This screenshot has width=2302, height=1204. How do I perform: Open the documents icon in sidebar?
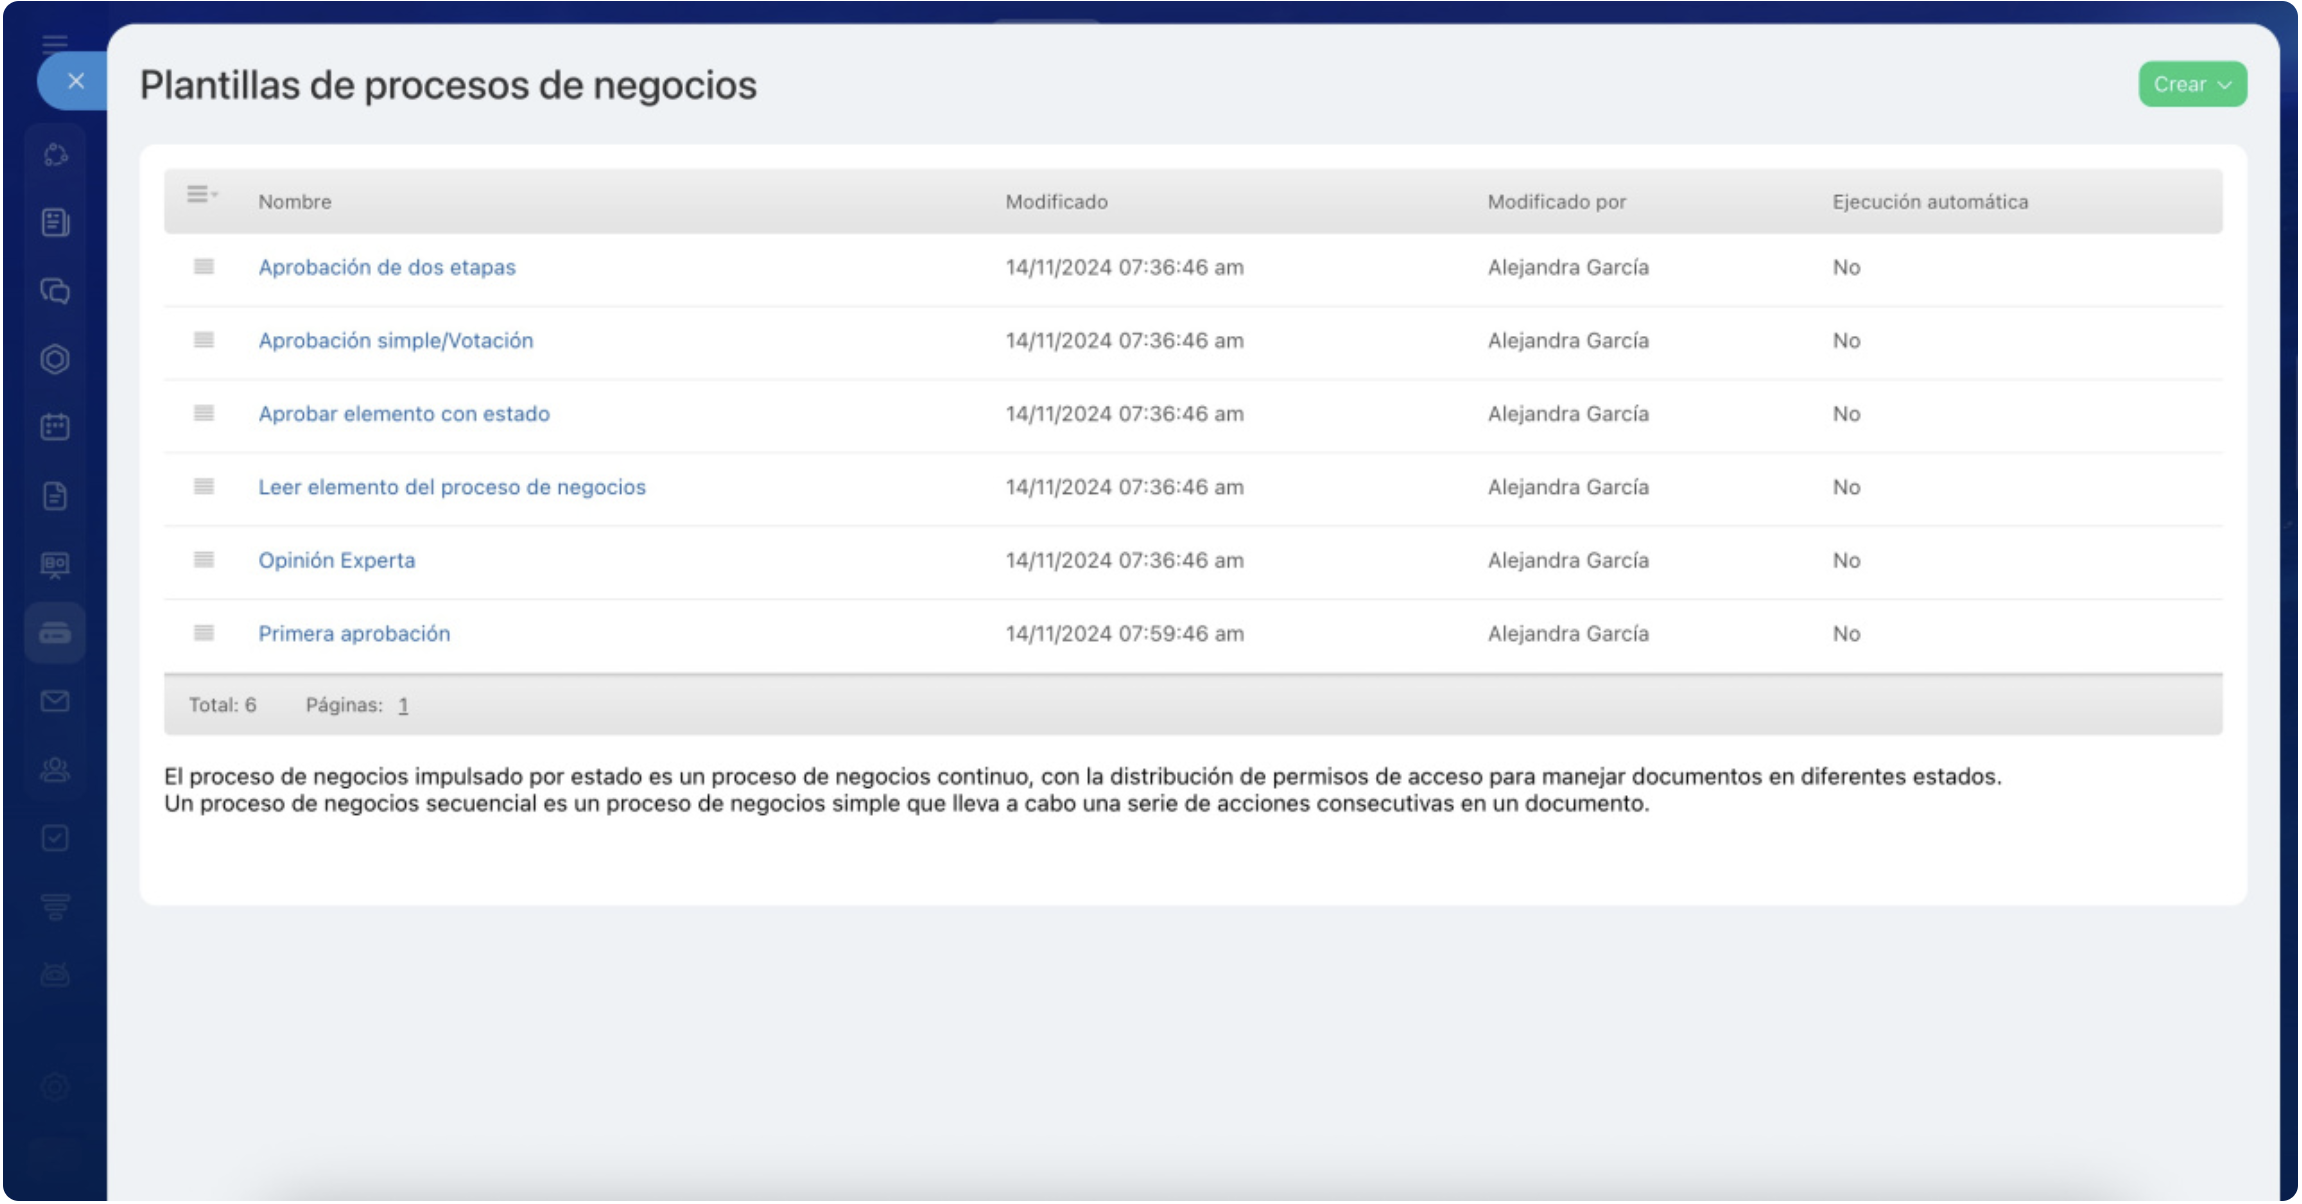pos(55,496)
